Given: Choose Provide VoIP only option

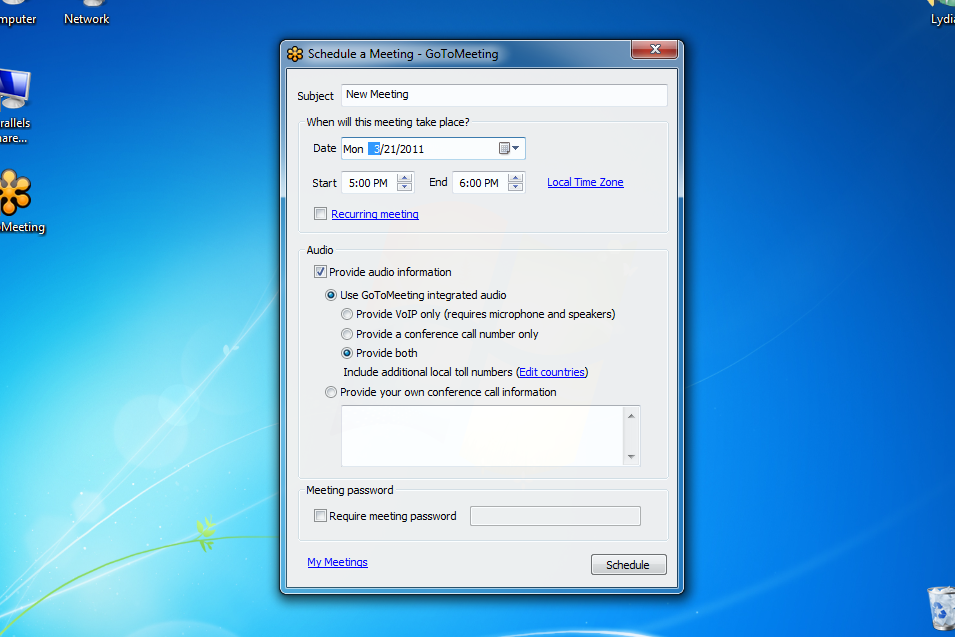Looking at the screenshot, I should [x=347, y=314].
